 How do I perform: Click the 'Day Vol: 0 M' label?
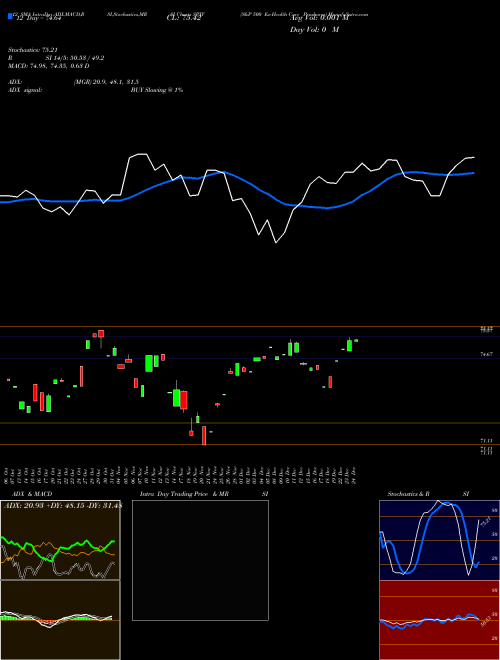(314, 30)
